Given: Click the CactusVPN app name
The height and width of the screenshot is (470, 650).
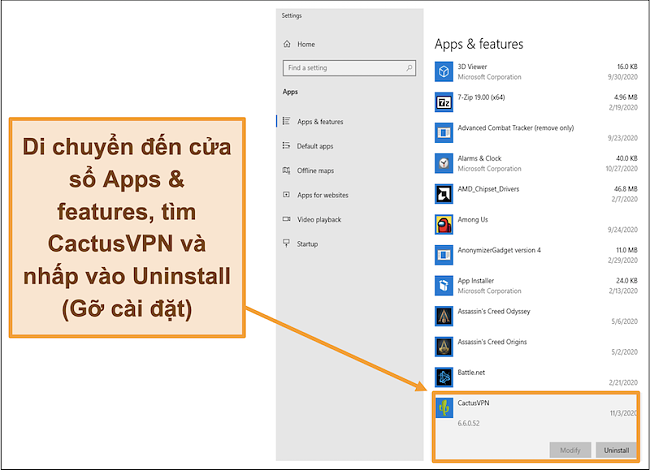Looking at the screenshot, I should tap(473, 403).
